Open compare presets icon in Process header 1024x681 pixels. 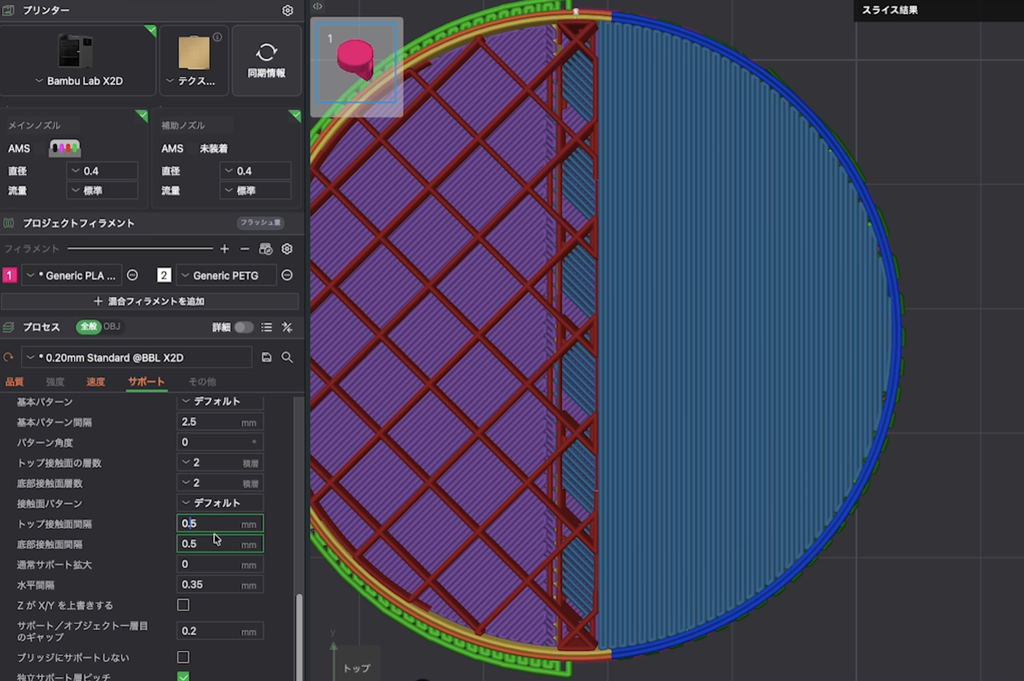(287, 327)
